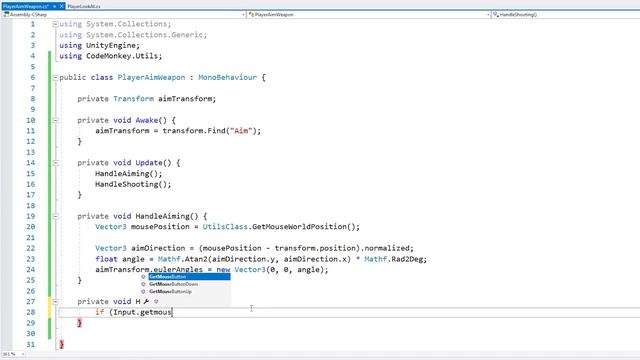Click 'Input.getmous' being typed
640x360 pixels.
142,312
